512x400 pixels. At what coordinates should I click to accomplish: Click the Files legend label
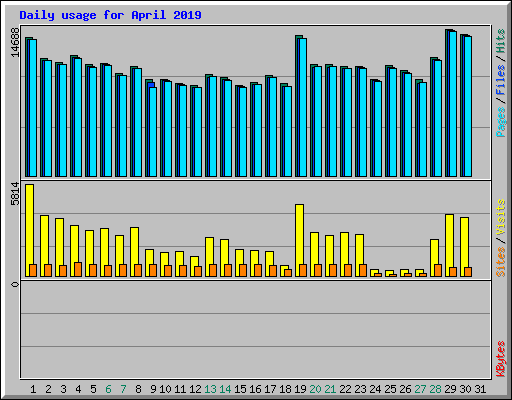click(501, 79)
